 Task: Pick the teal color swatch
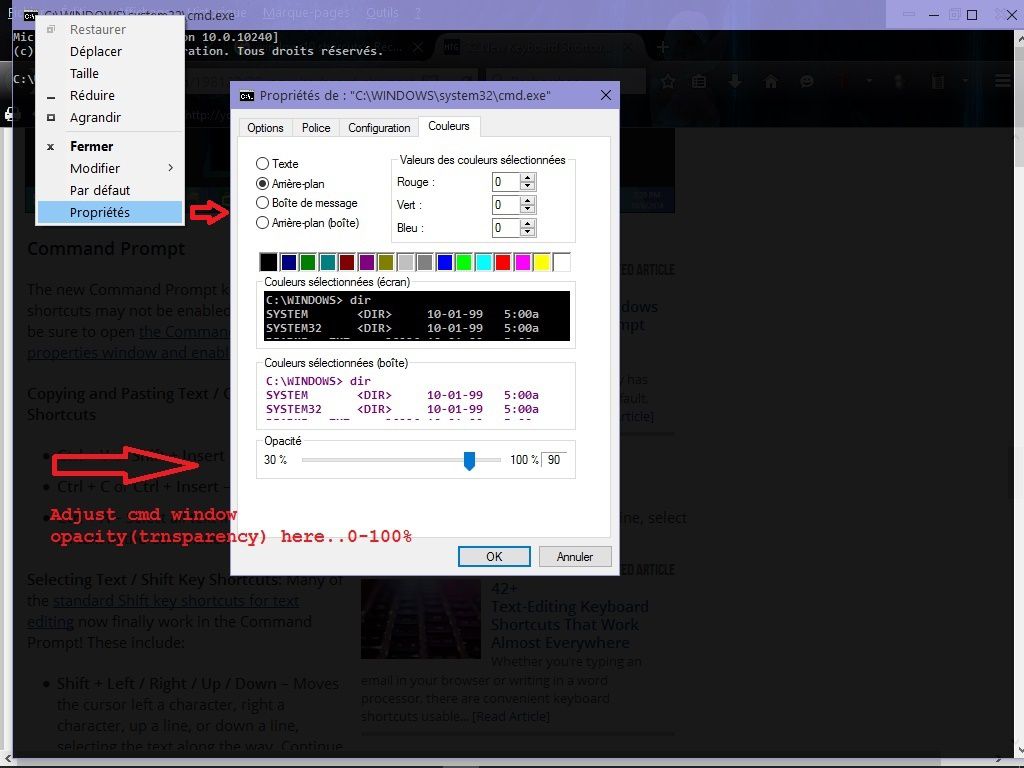tap(327, 262)
